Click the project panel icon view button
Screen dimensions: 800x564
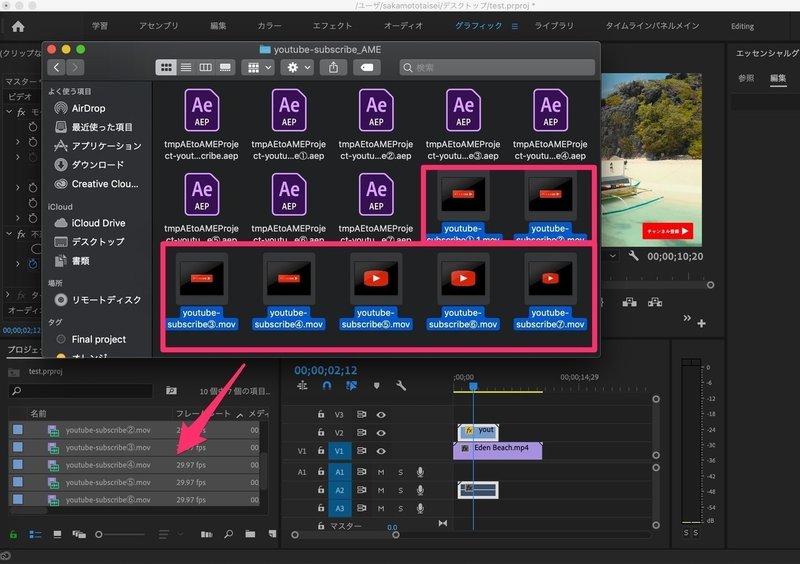coord(57,534)
